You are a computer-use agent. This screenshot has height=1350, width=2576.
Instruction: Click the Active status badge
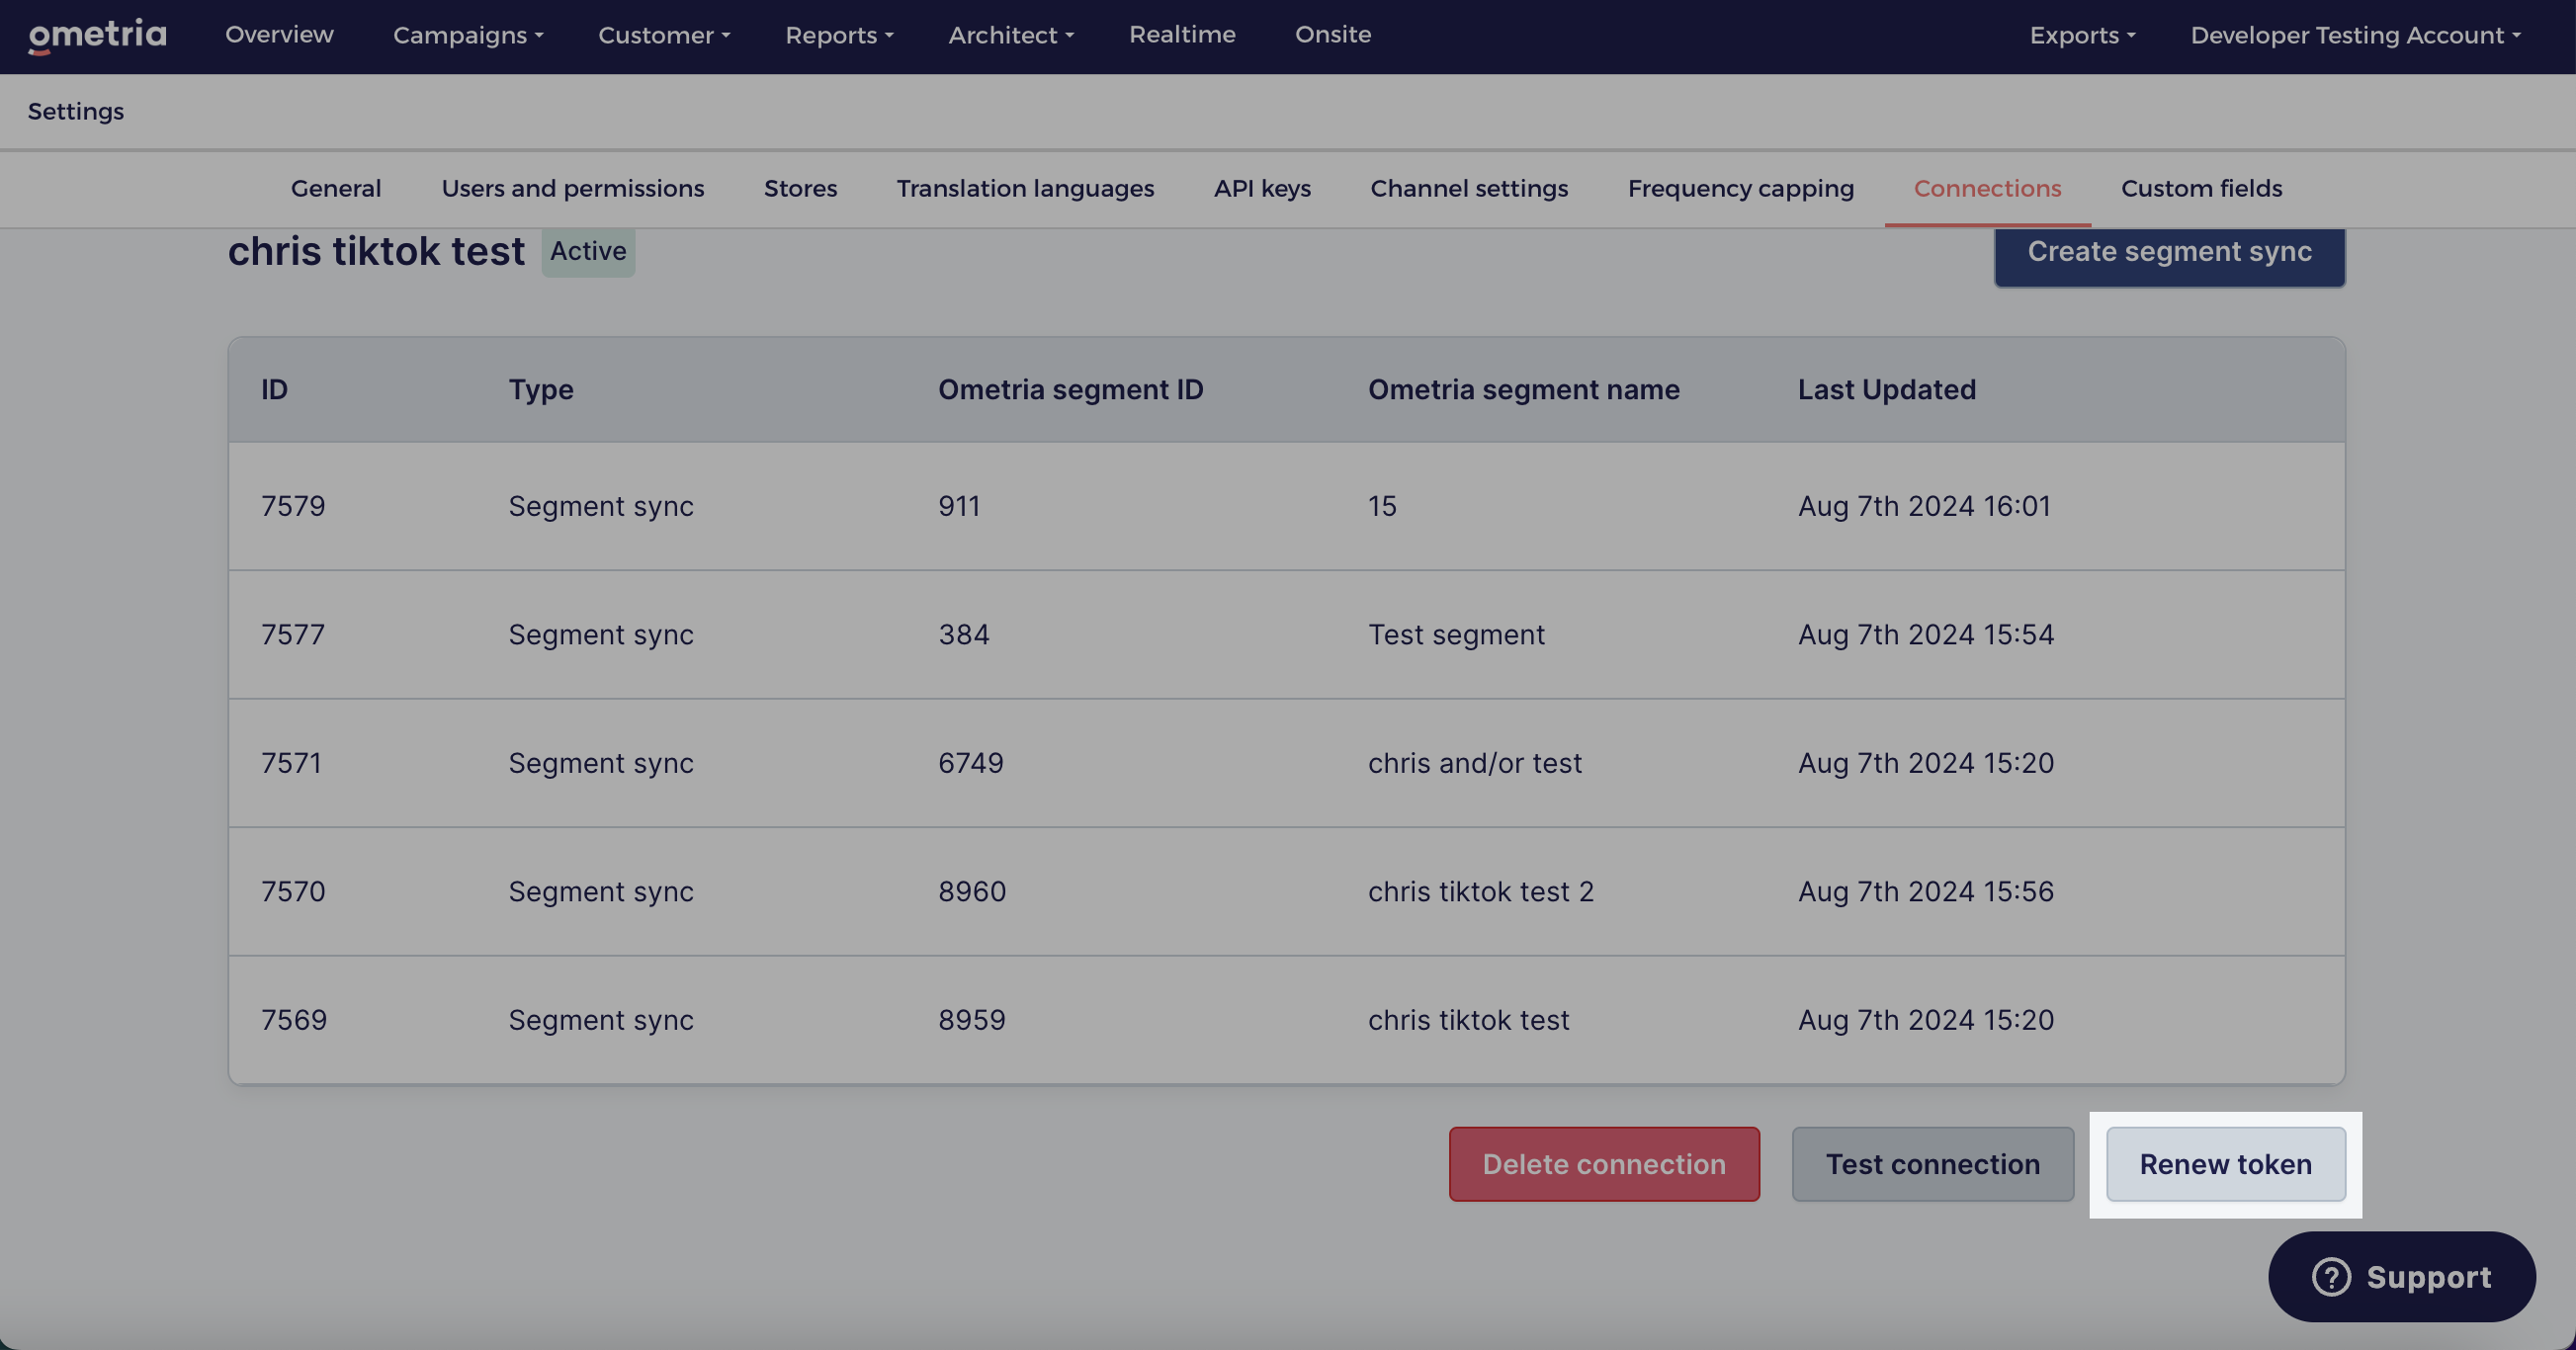pyautogui.click(x=588, y=251)
